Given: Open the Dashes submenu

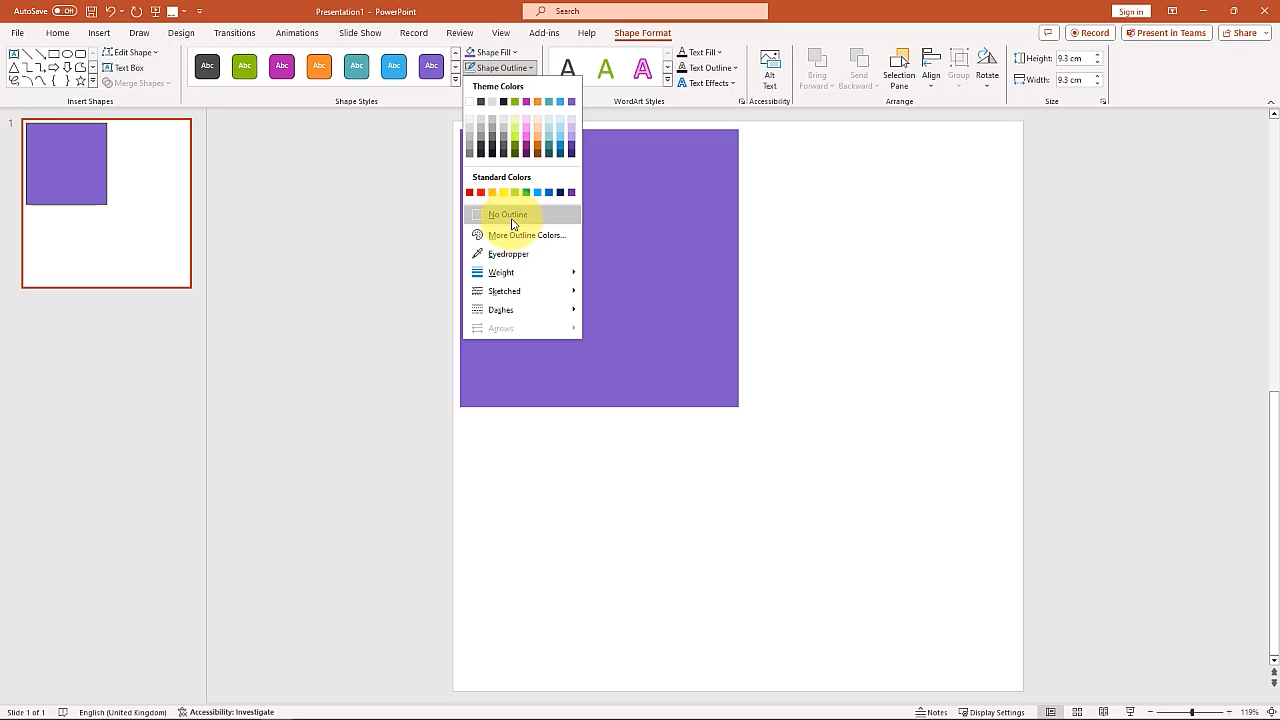Looking at the screenshot, I should [522, 310].
